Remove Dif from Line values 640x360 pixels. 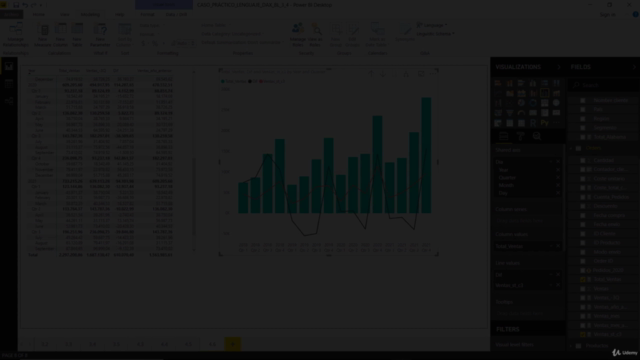558,275
